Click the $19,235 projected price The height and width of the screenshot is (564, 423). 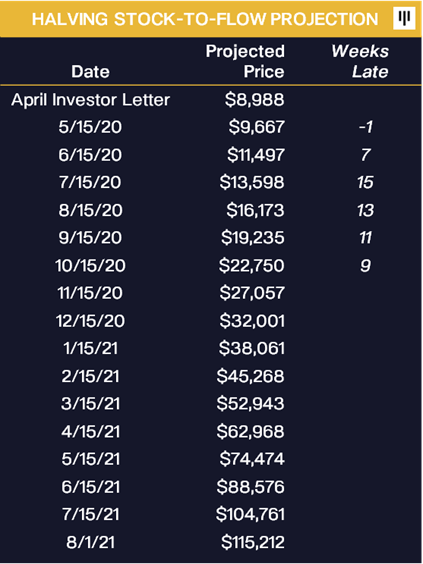point(253,238)
